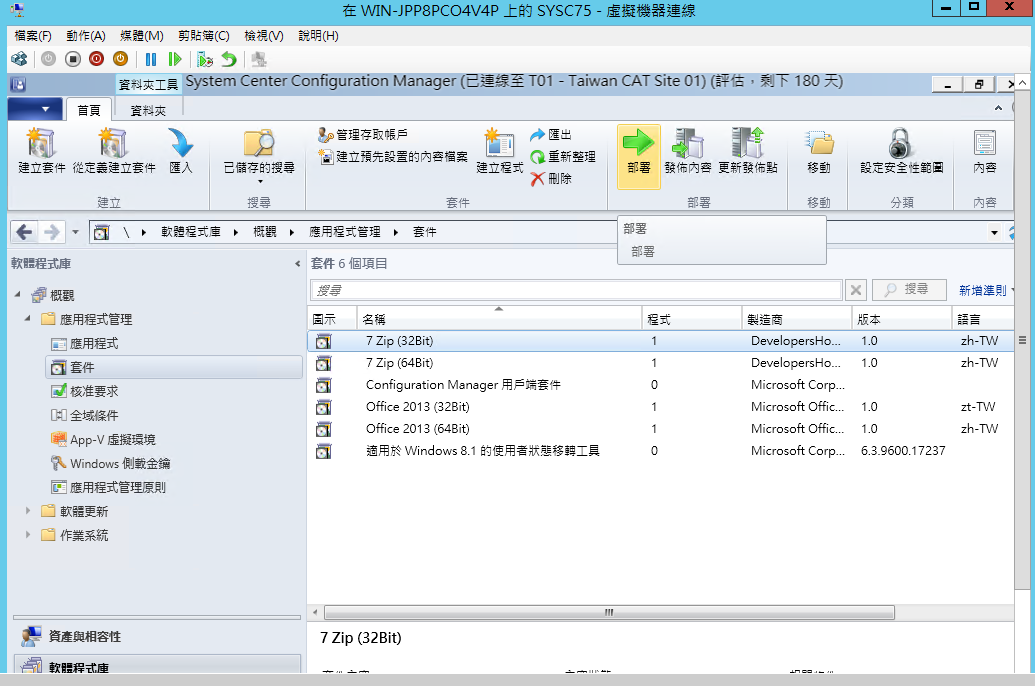Clear the search box with the X button

(x=855, y=290)
